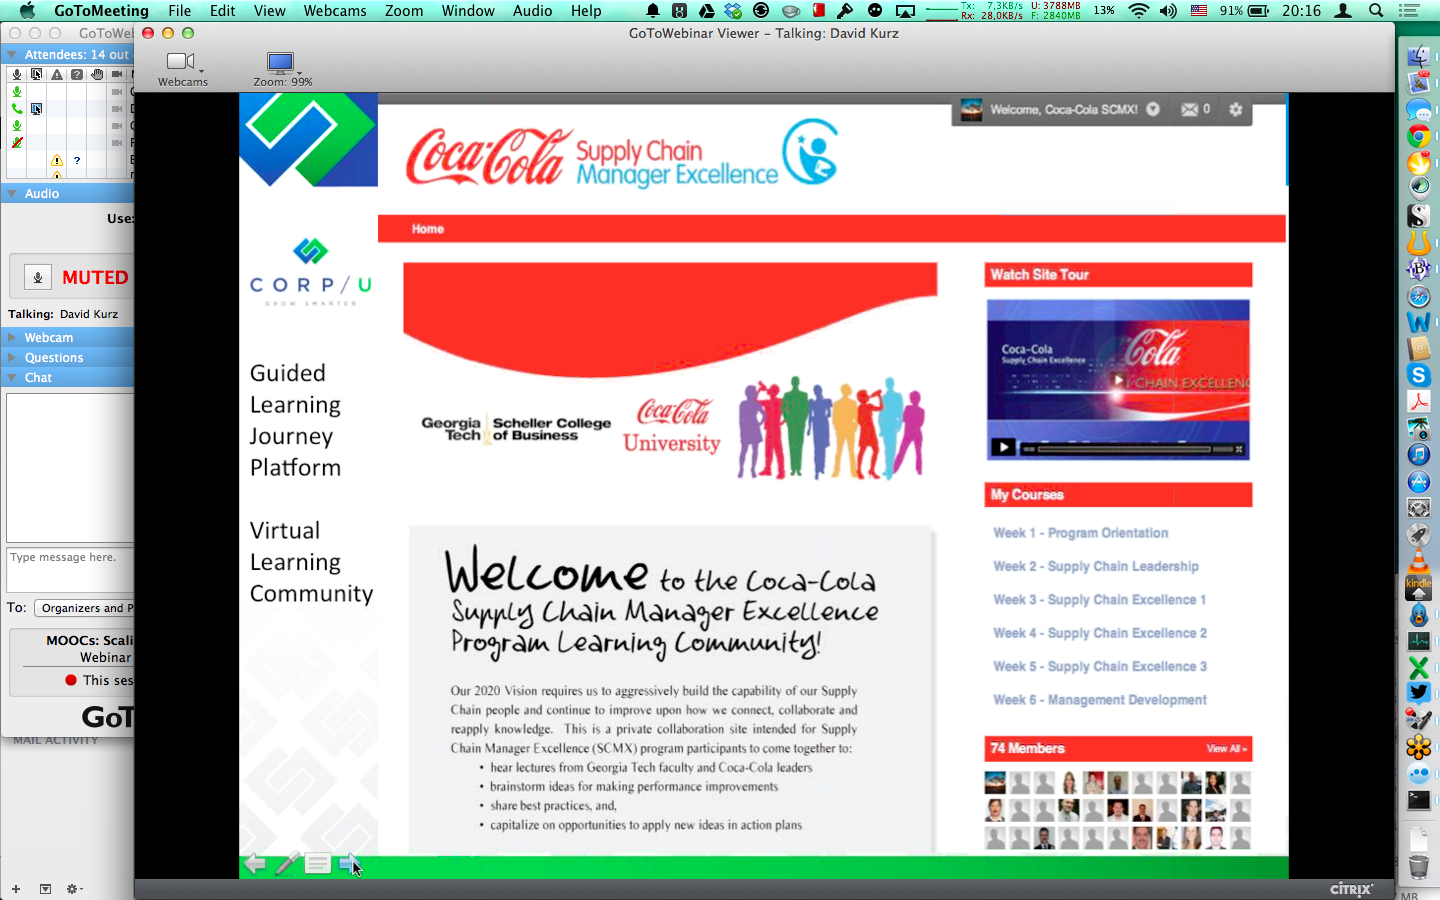Open Google Chrome from the Dock
The image size is (1440, 900).
click(1418, 136)
